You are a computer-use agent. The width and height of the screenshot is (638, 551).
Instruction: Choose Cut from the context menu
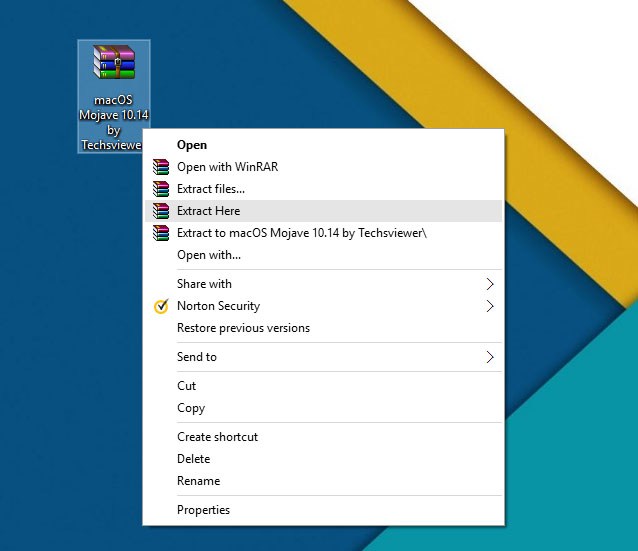pos(323,386)
